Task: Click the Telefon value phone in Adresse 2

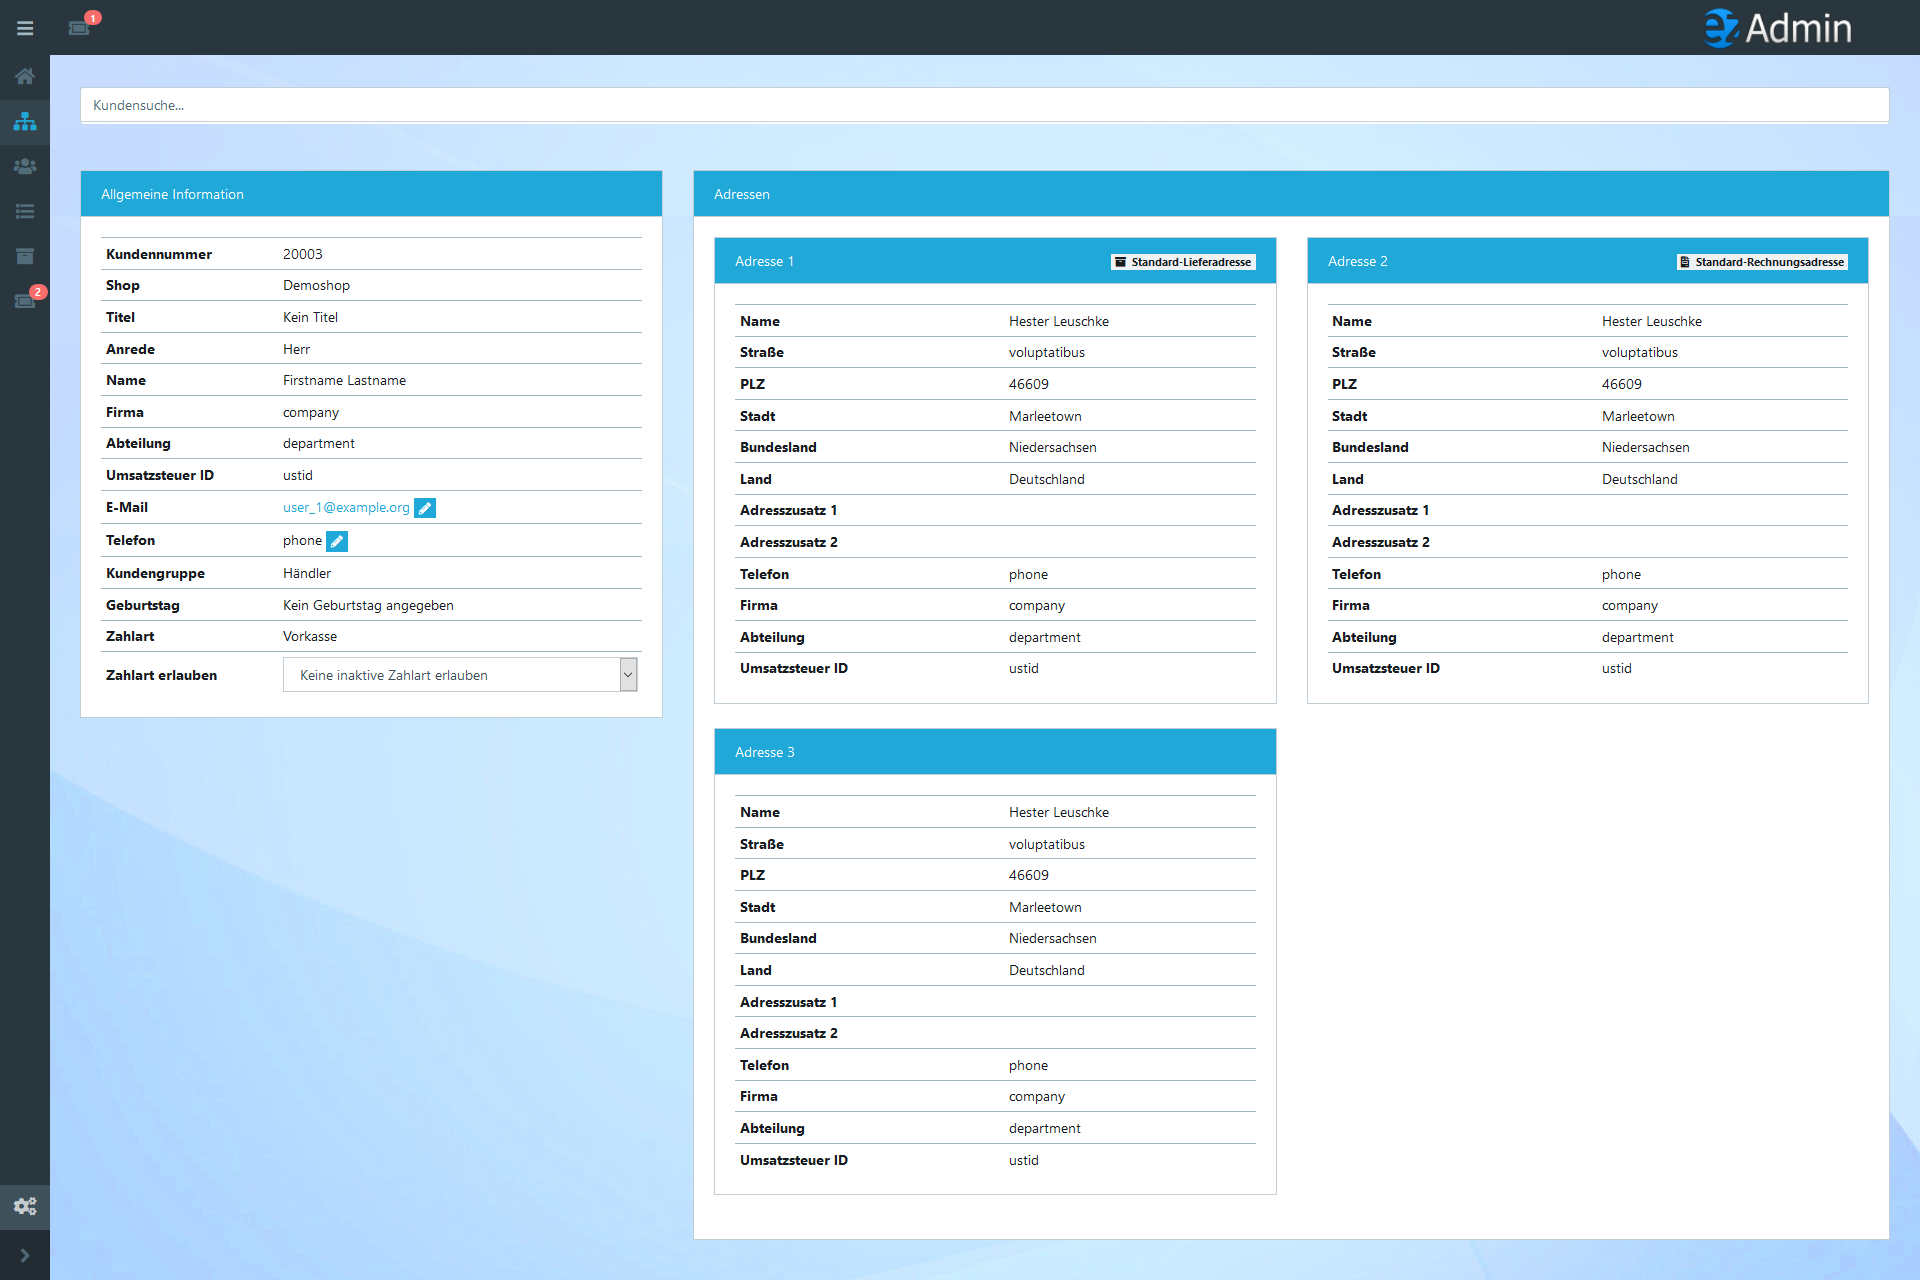Action: click(1621, 574)
